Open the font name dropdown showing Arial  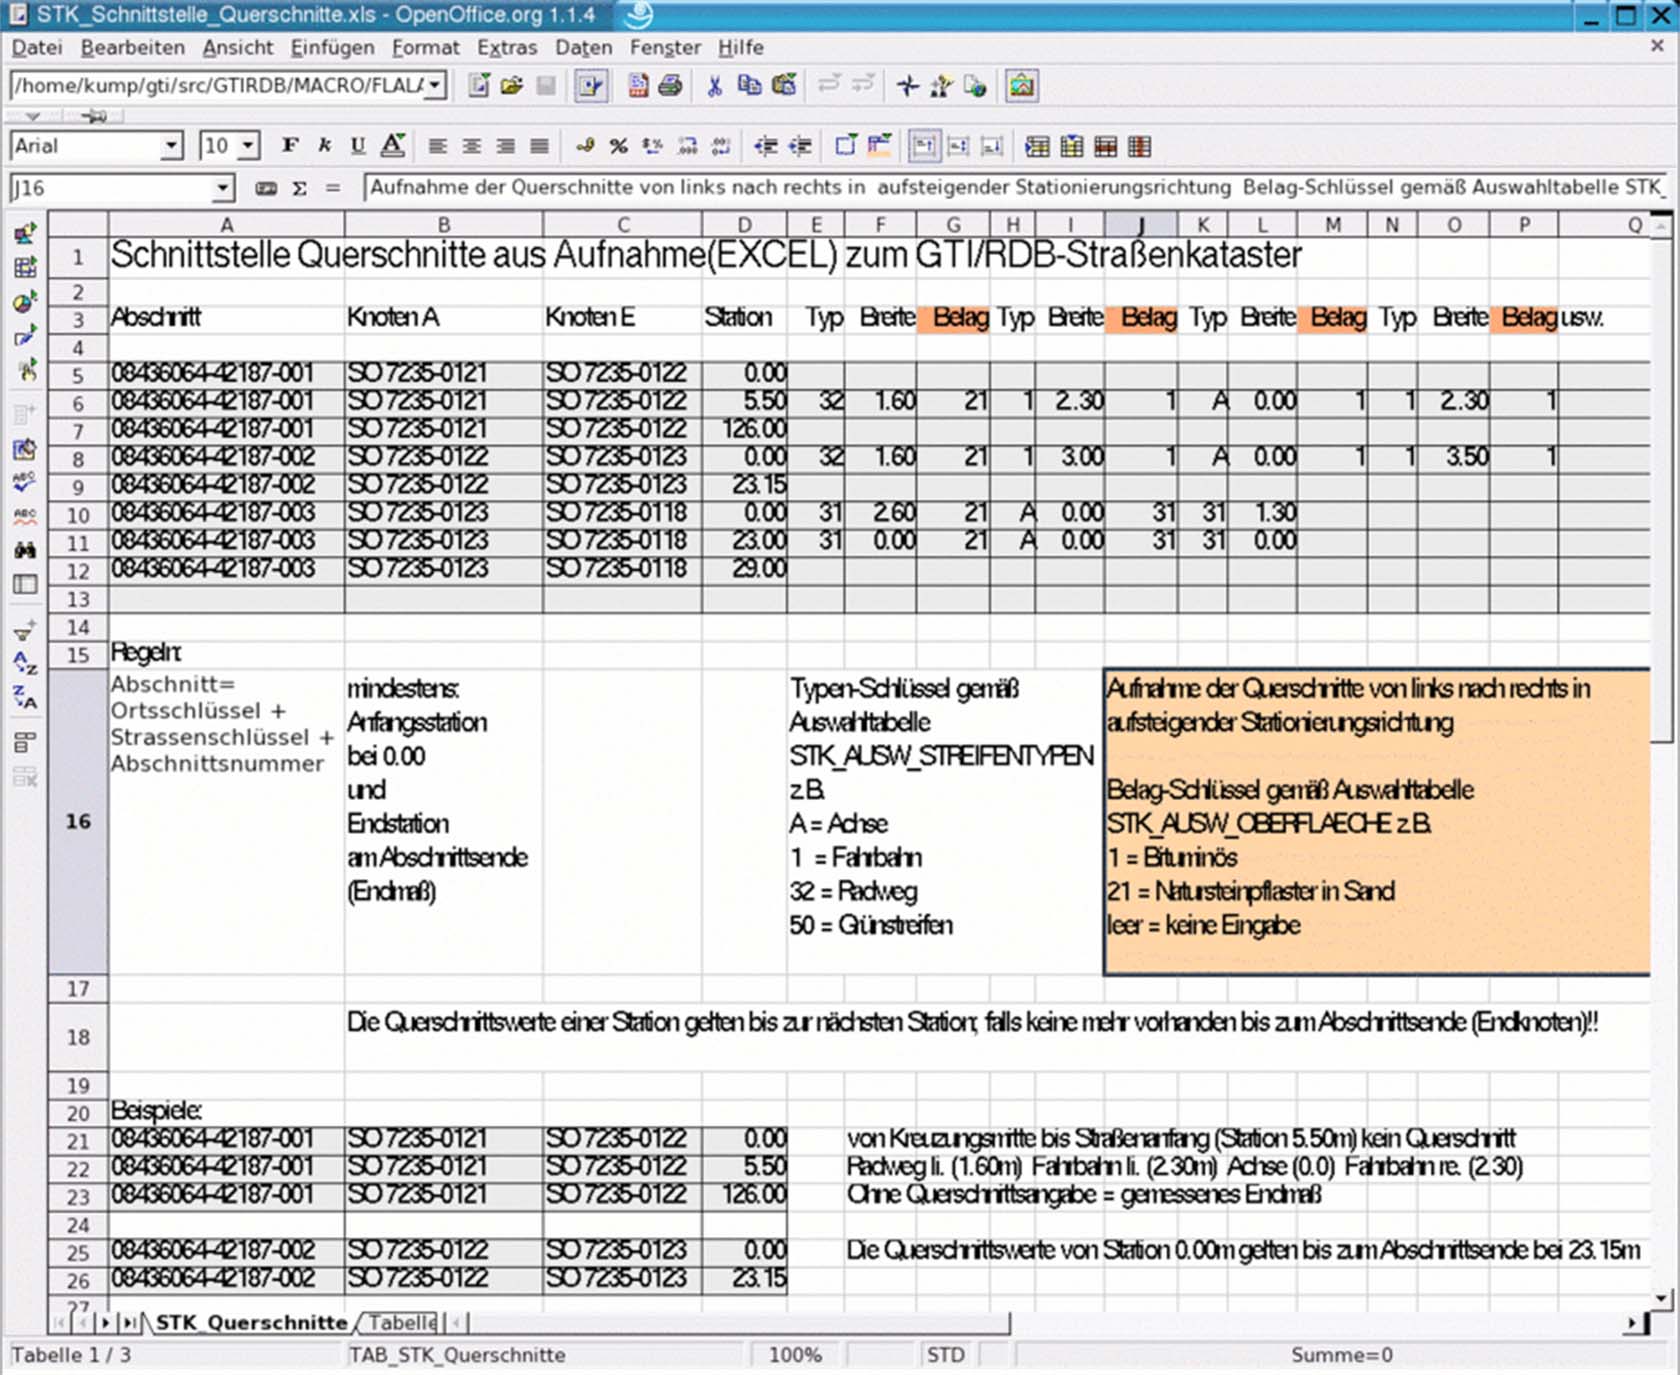point(172,146)
